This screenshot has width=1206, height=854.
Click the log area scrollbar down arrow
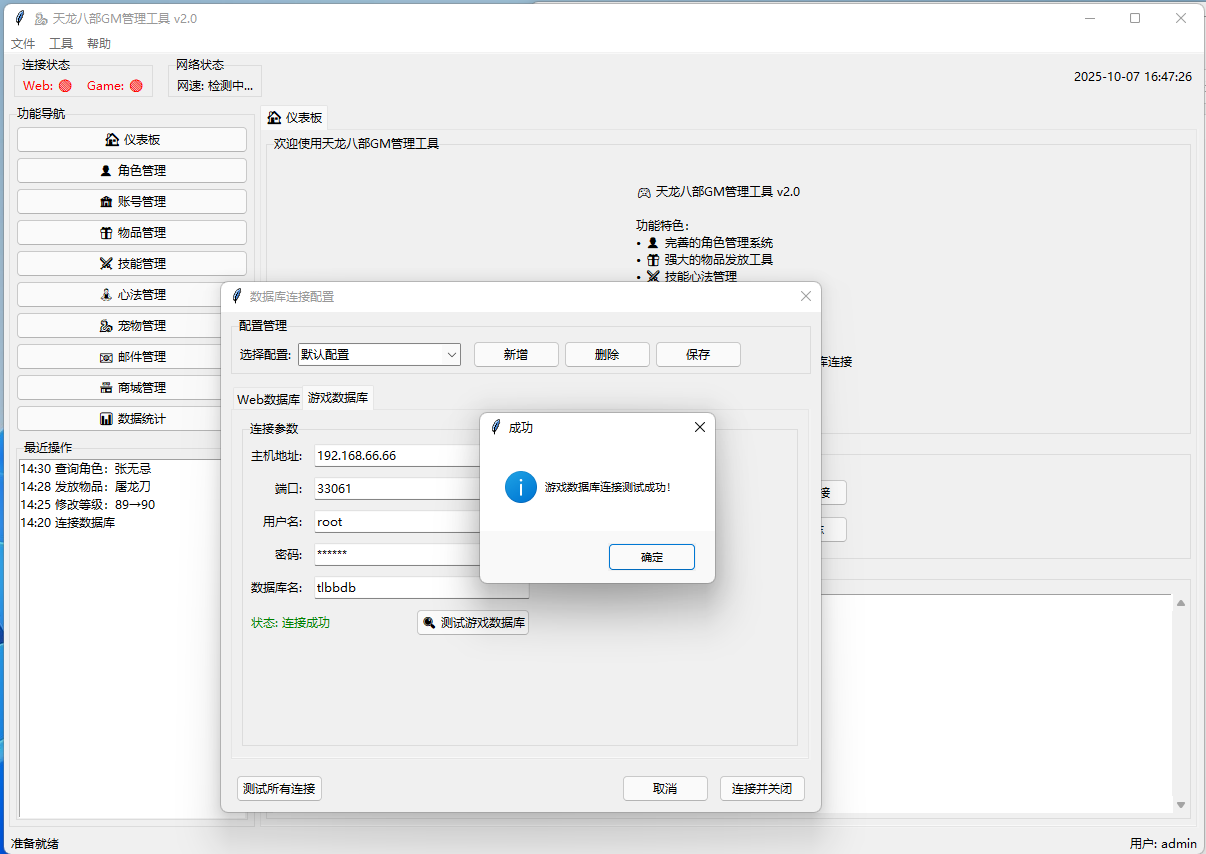[x=1180, y=805]
